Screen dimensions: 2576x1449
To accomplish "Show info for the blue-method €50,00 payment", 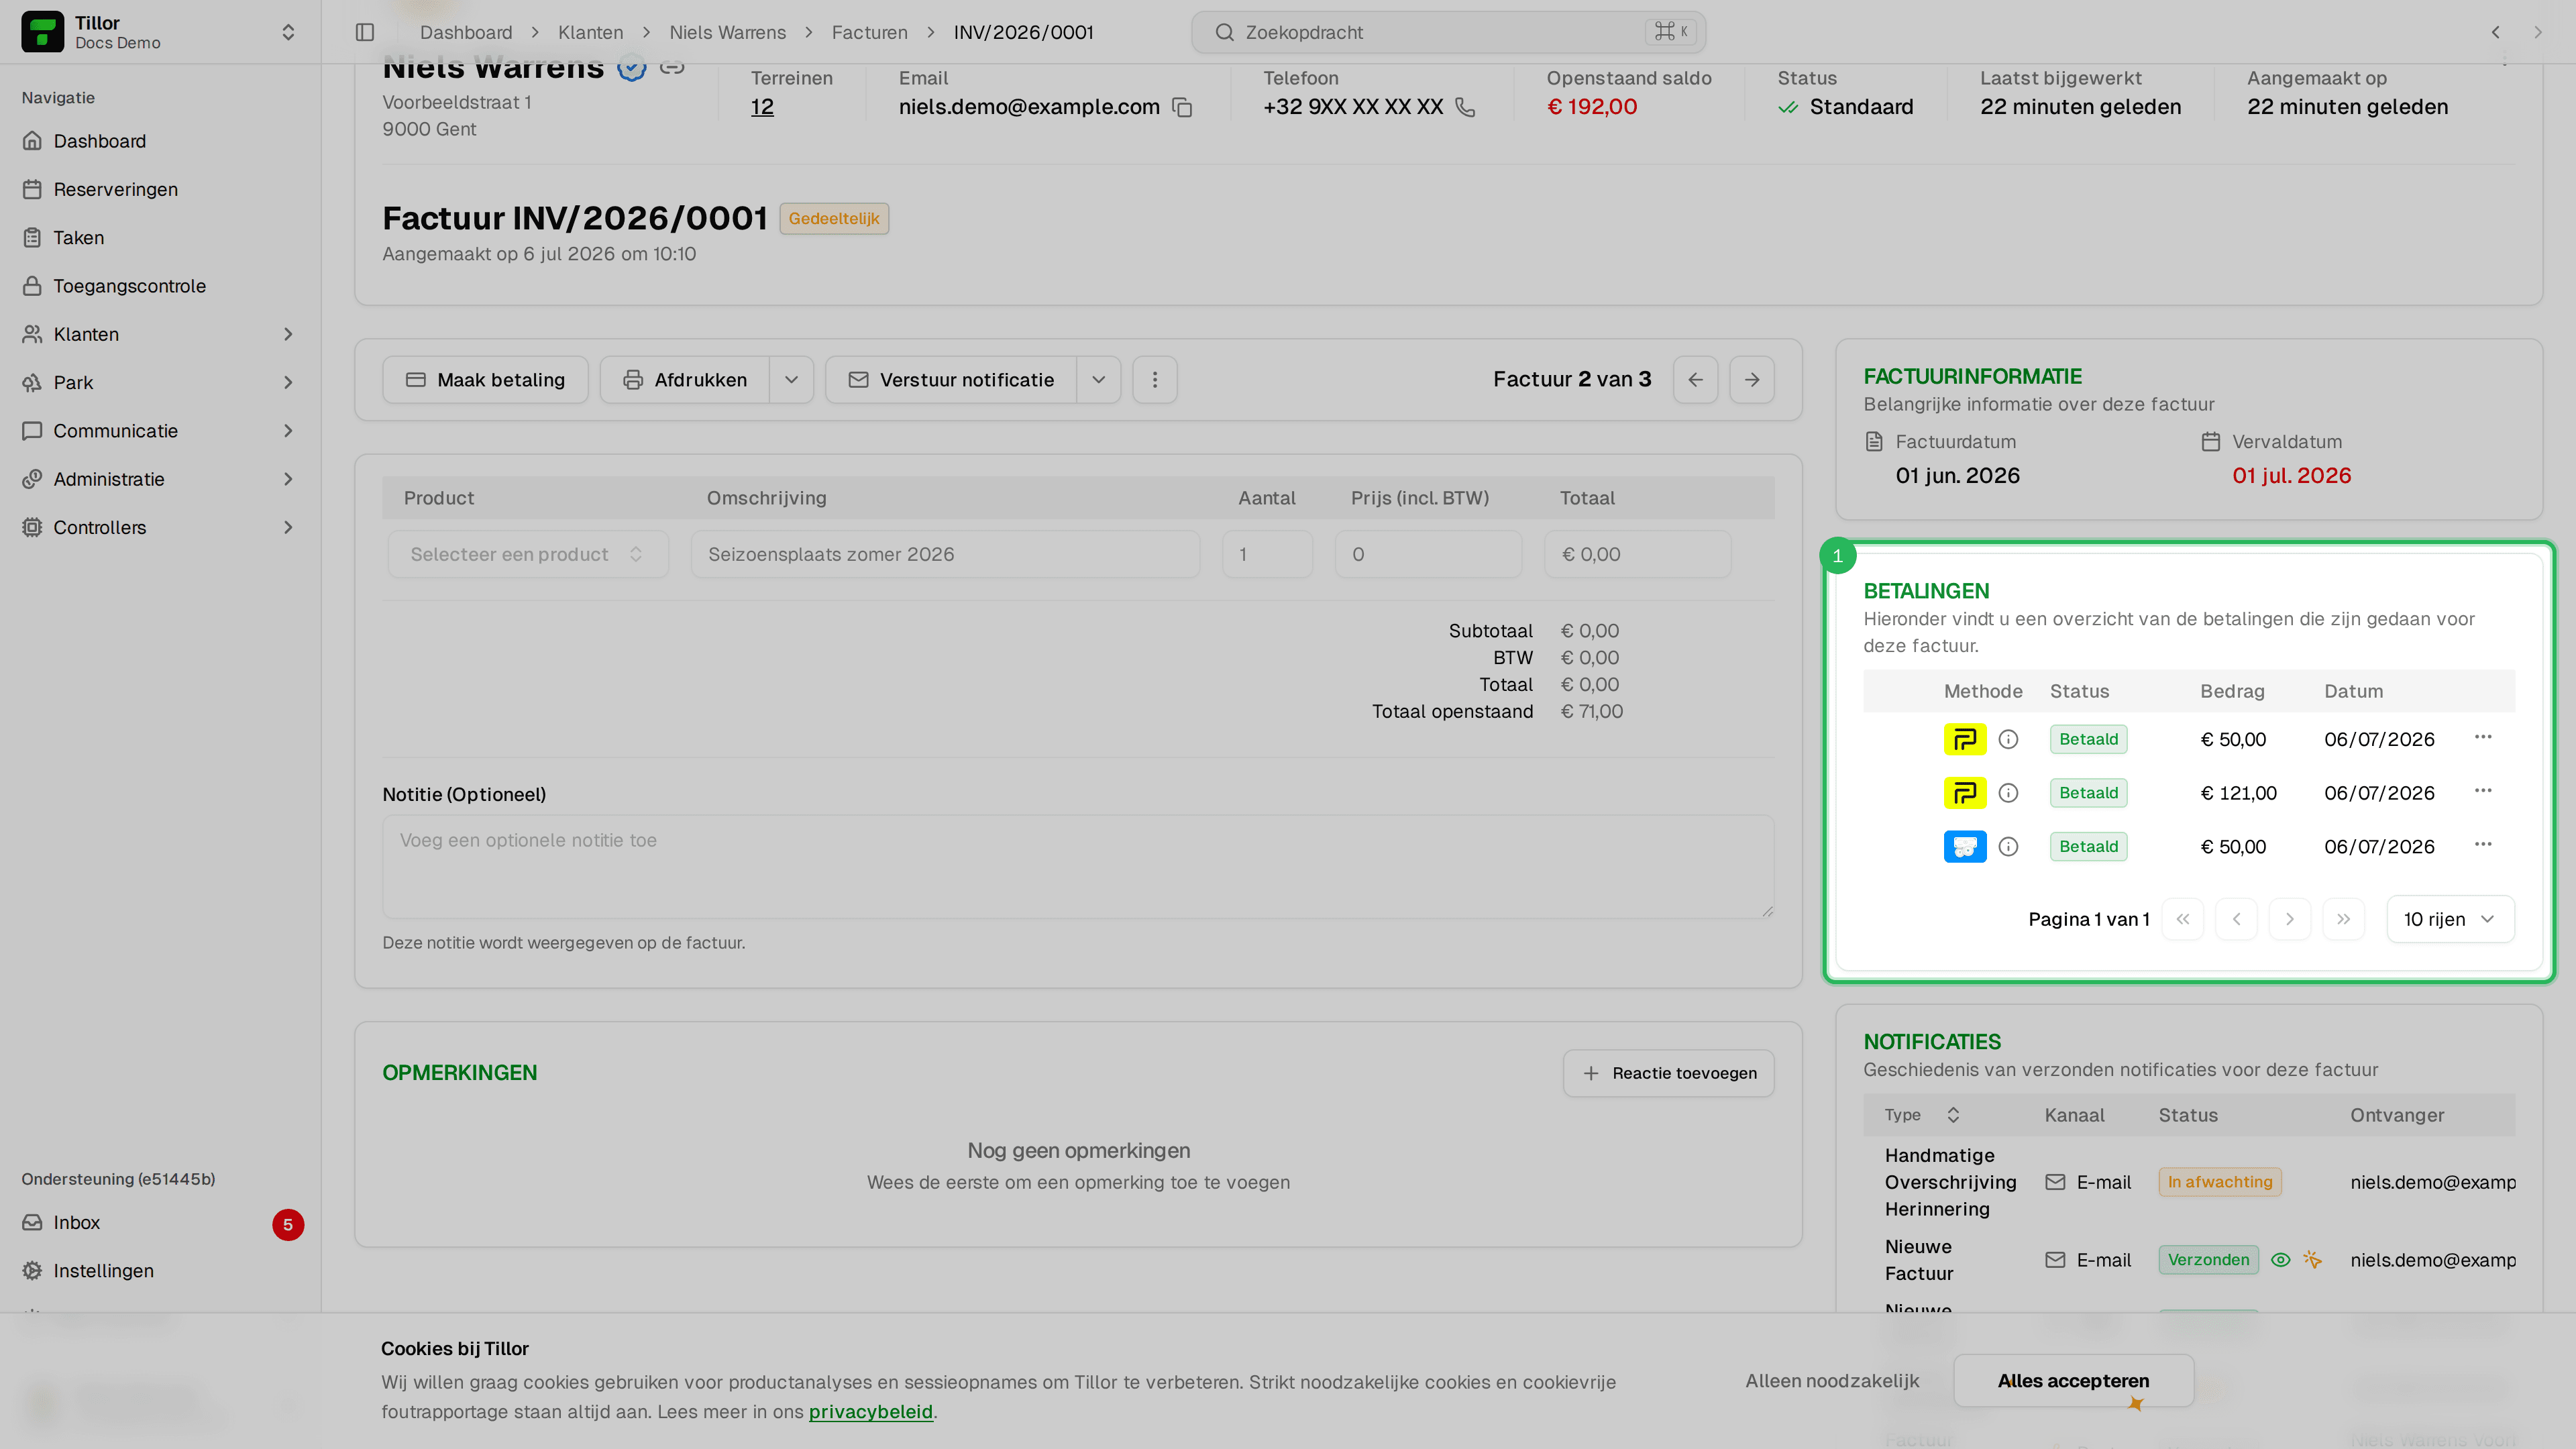I will pos(2008,847).
